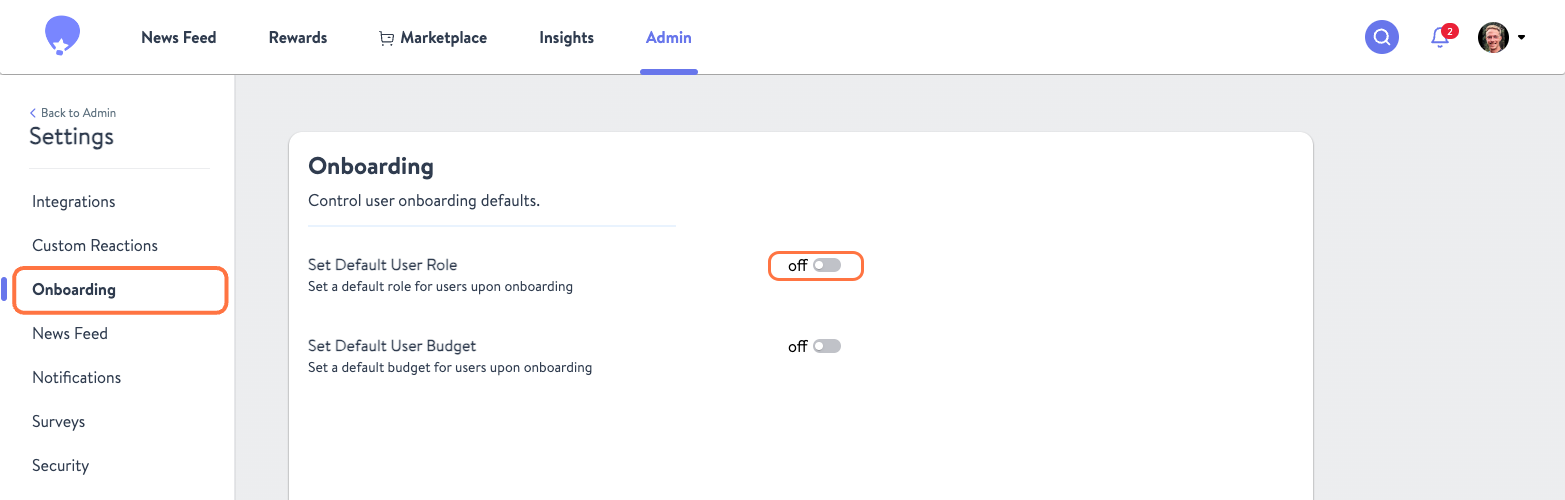Open Security settings
1565x500 pixels.
(x=61, y=465)
